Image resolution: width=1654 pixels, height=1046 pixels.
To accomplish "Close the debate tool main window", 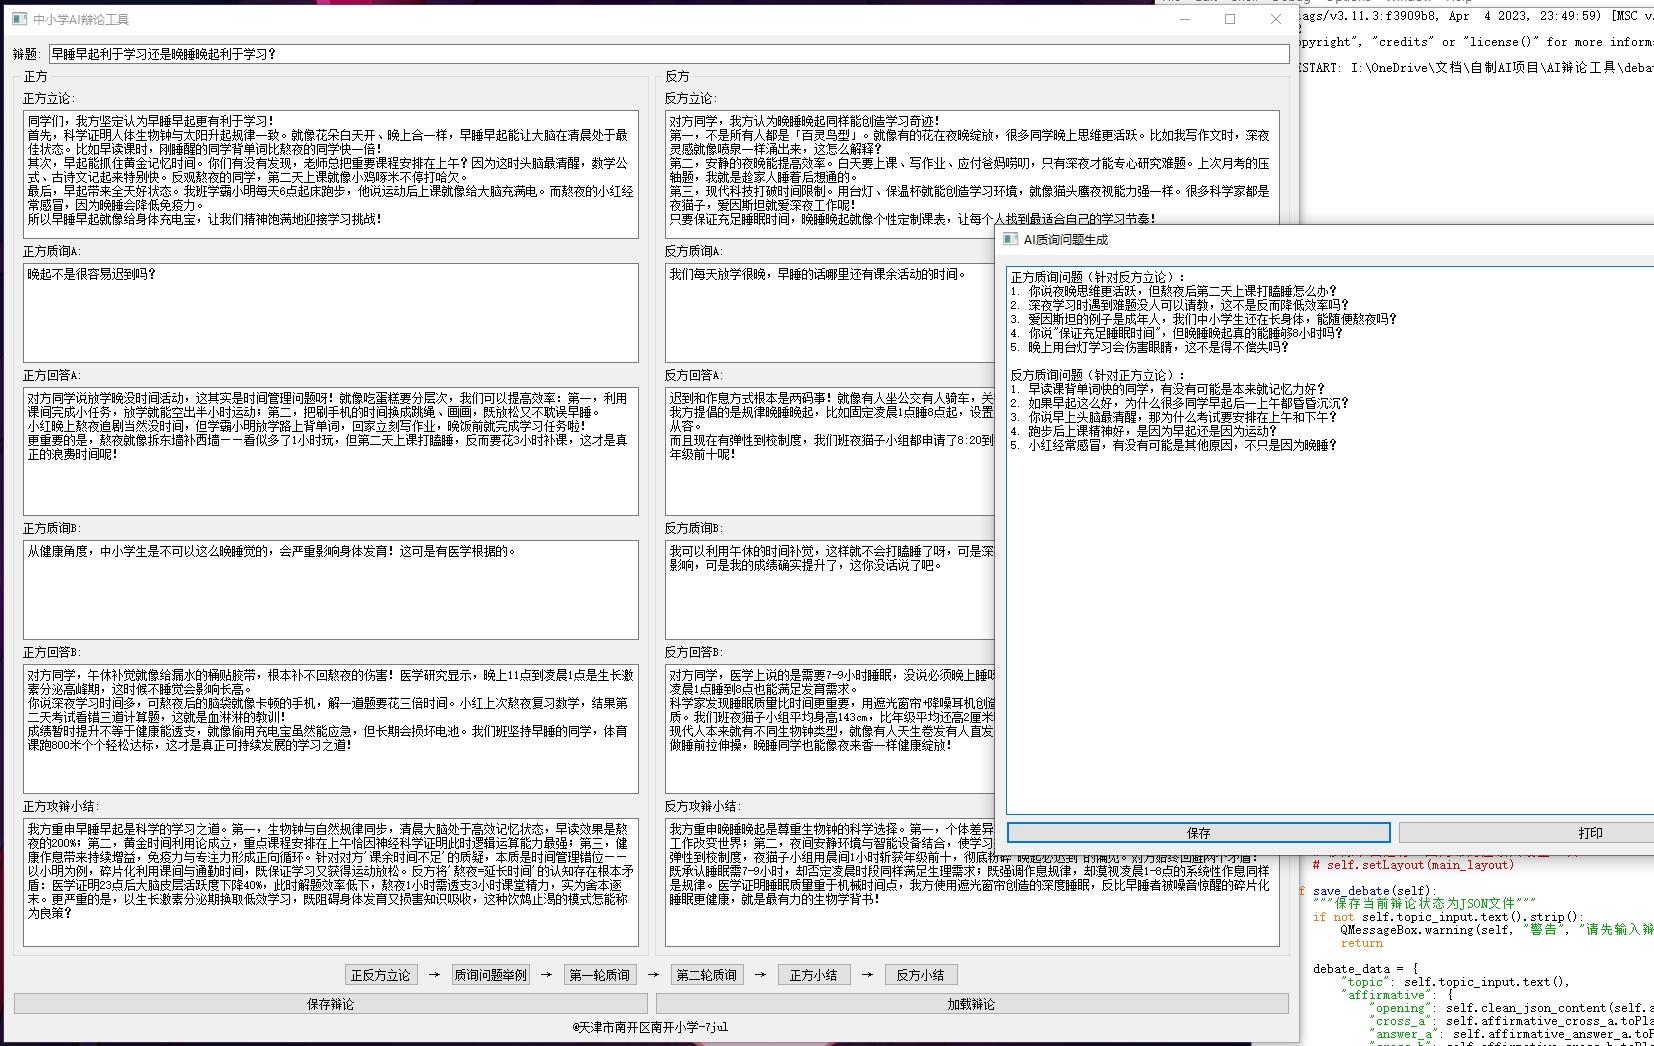I will (1276, 19).
